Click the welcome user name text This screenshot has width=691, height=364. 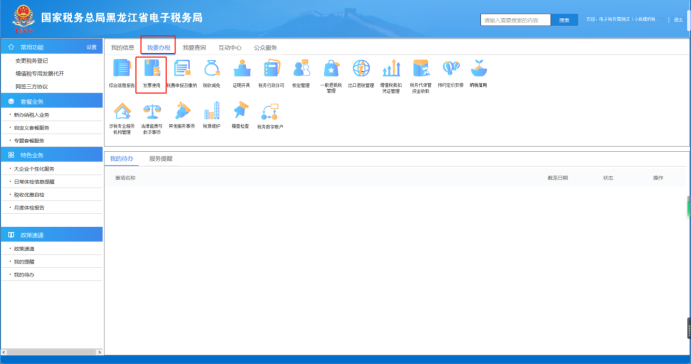coord(624,20)
